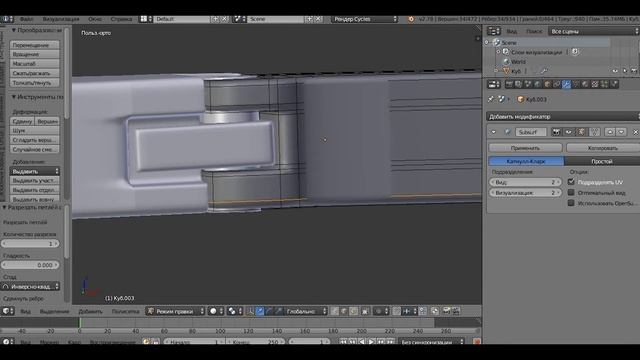Check Оптимальный вид checkbox
640x360 pixels.
[571, 192]
